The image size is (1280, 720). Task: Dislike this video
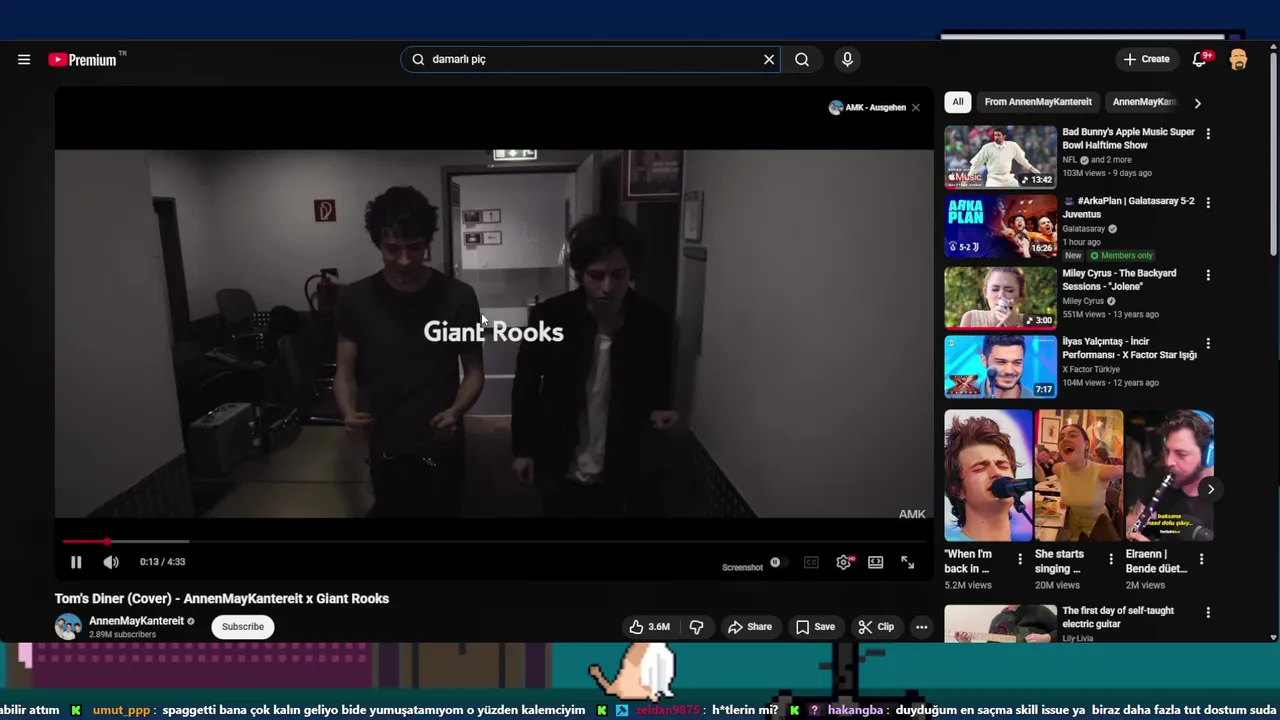click(697, 627)
